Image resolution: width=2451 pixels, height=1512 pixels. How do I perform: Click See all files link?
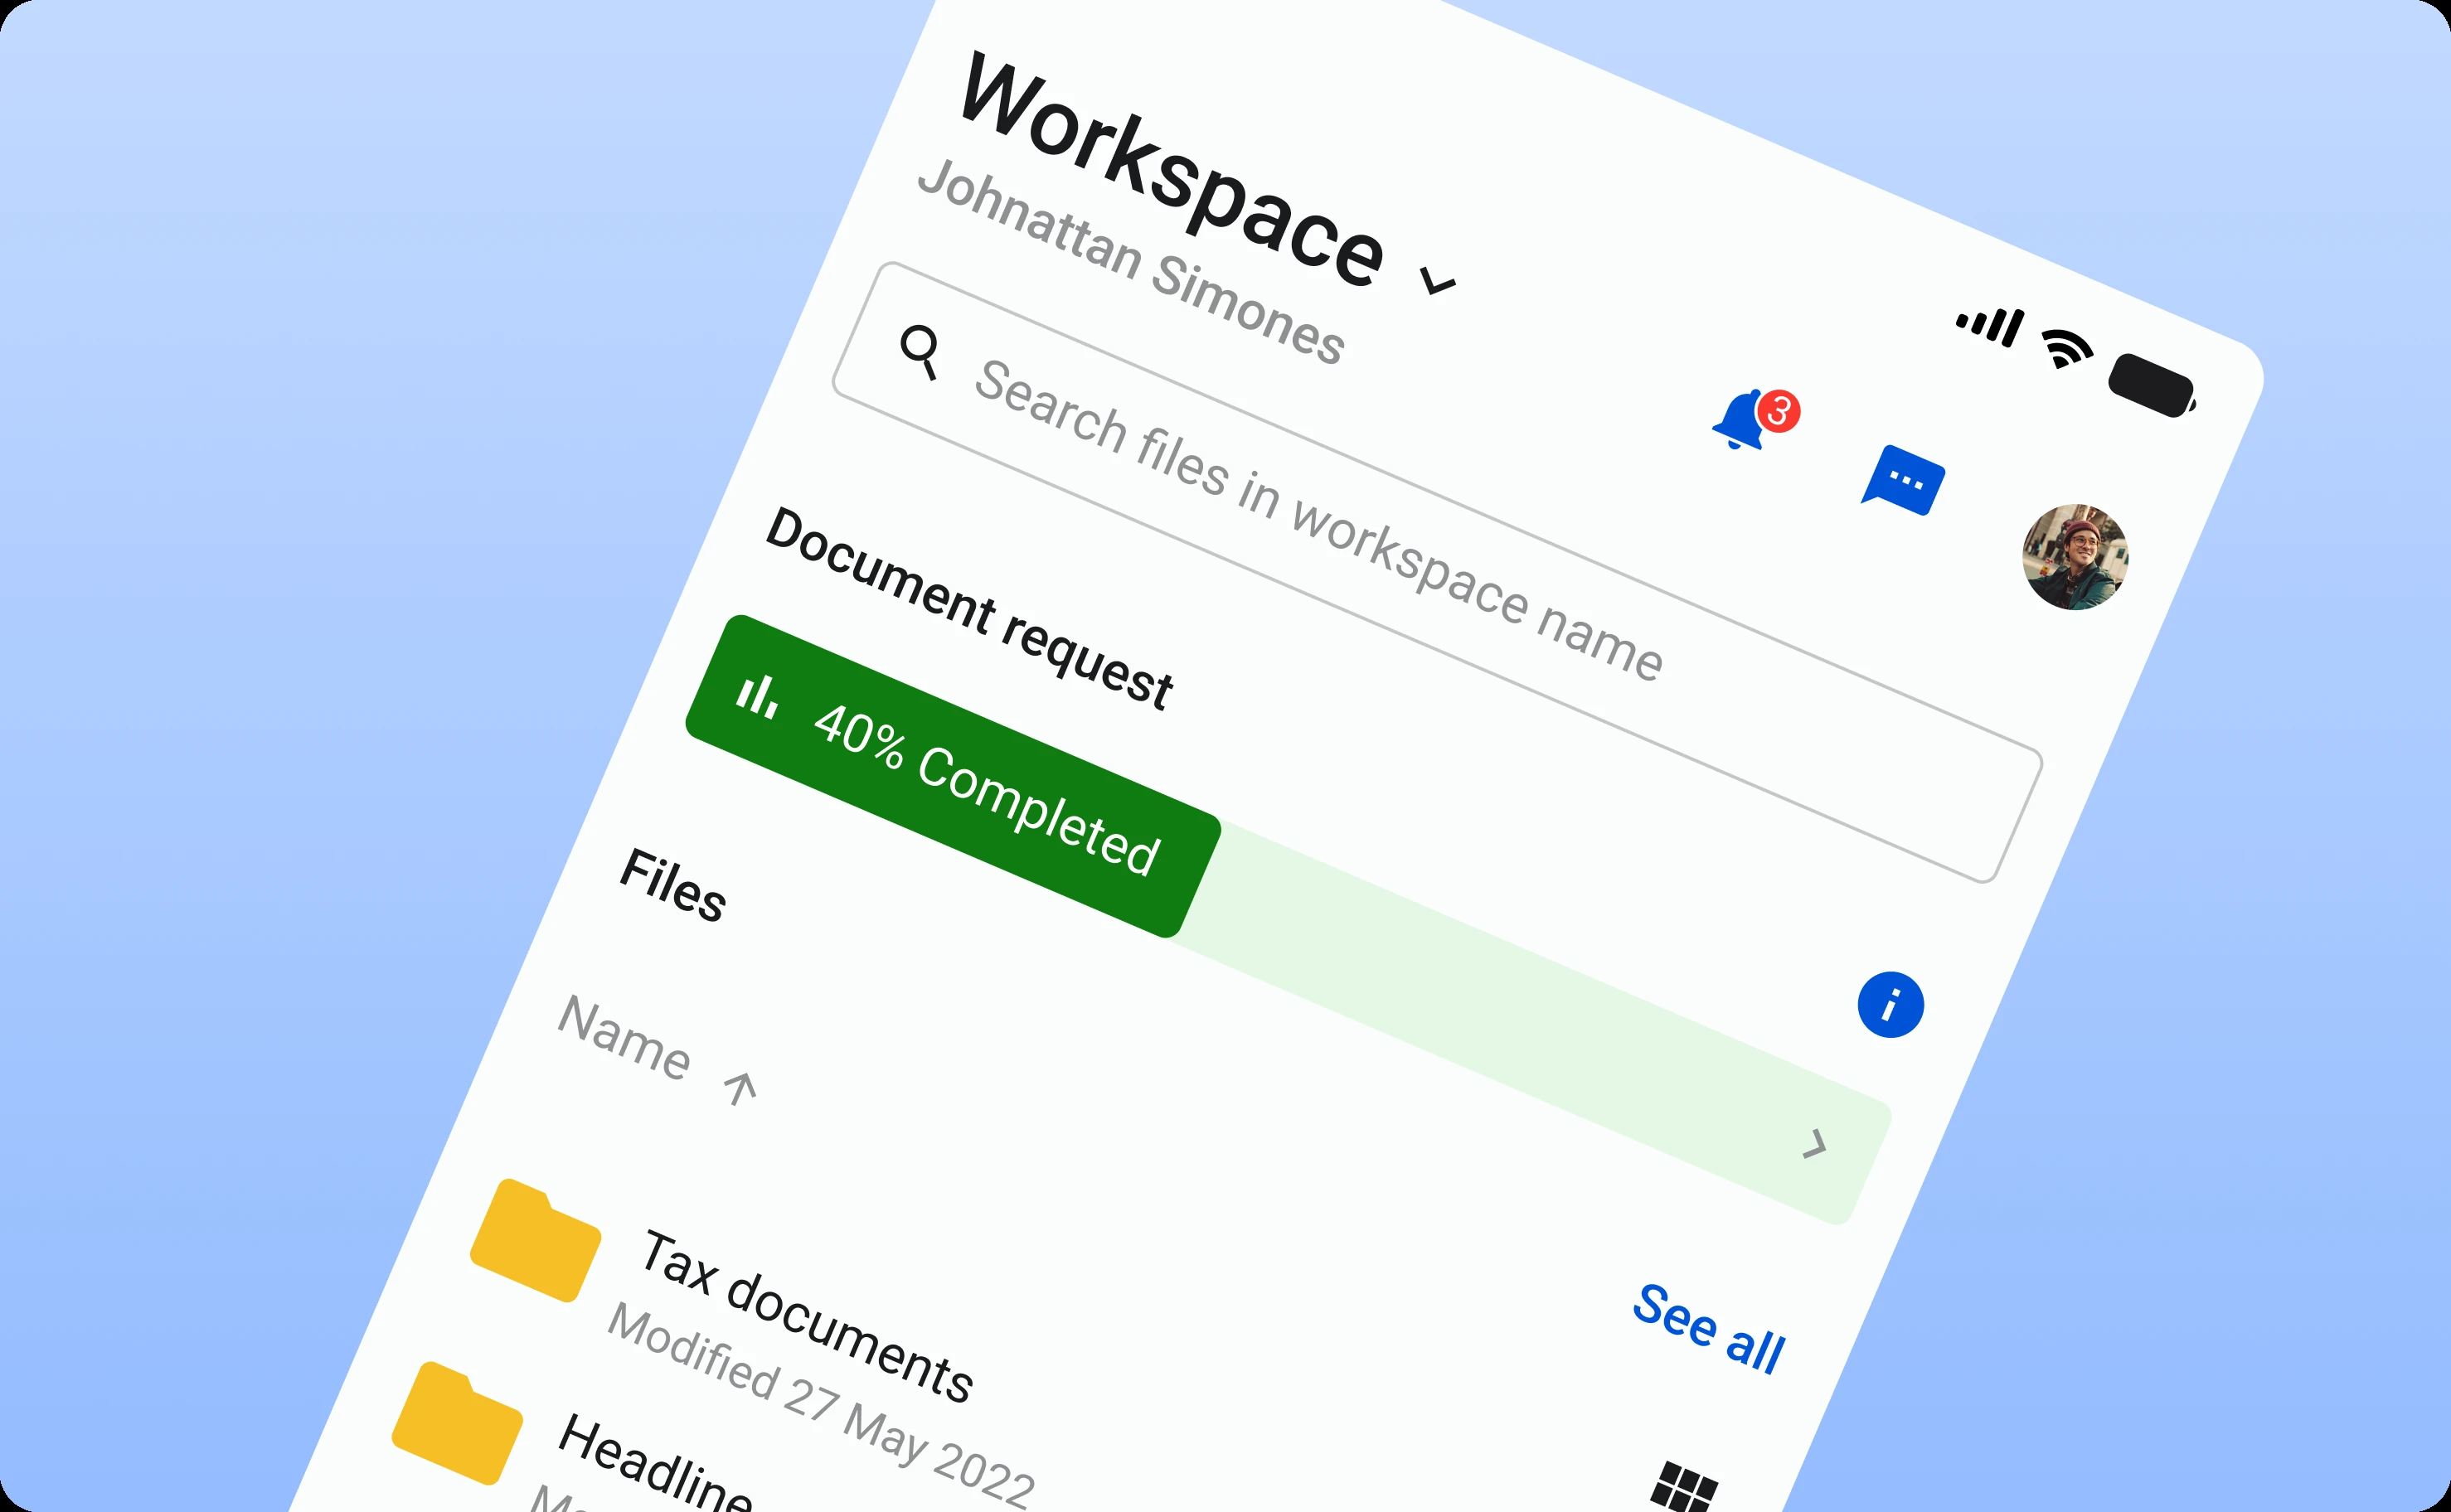pos(1708,1330)
